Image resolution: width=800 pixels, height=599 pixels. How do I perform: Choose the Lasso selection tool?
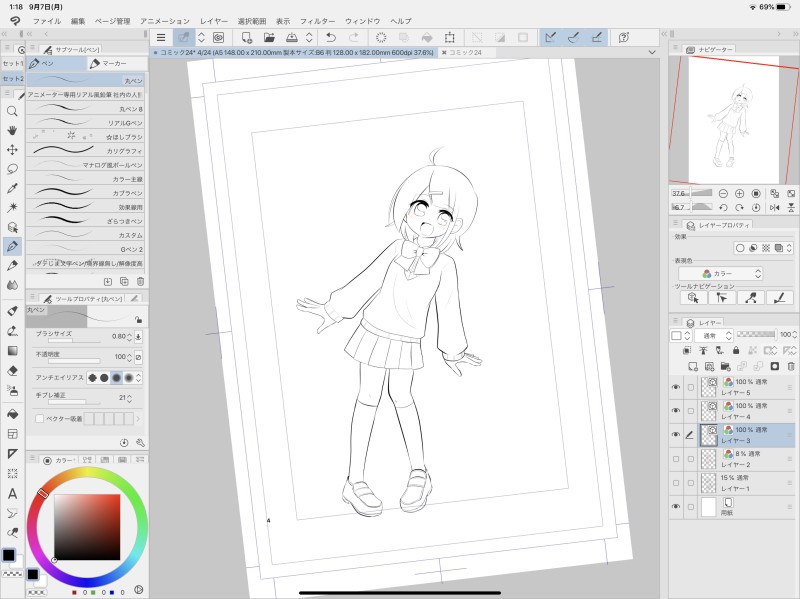[12, 168]
